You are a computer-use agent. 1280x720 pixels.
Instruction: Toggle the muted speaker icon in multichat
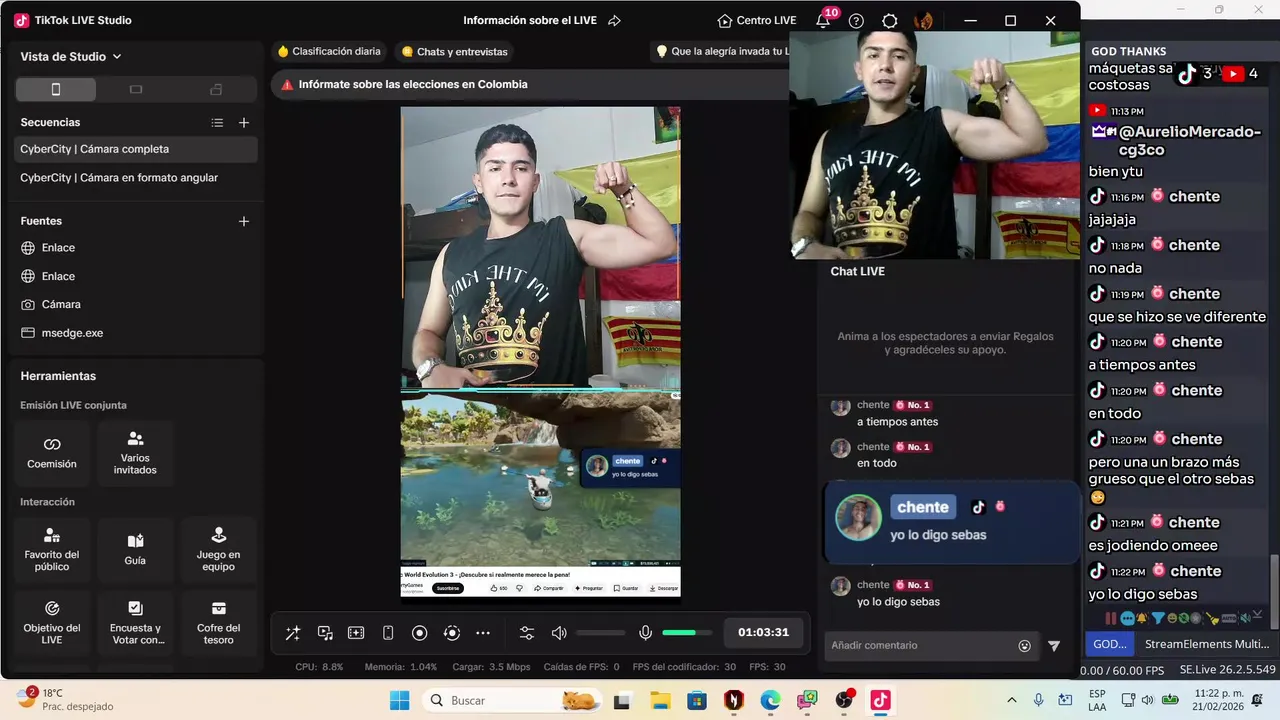pyautogui.click(x=1245, y=618)
